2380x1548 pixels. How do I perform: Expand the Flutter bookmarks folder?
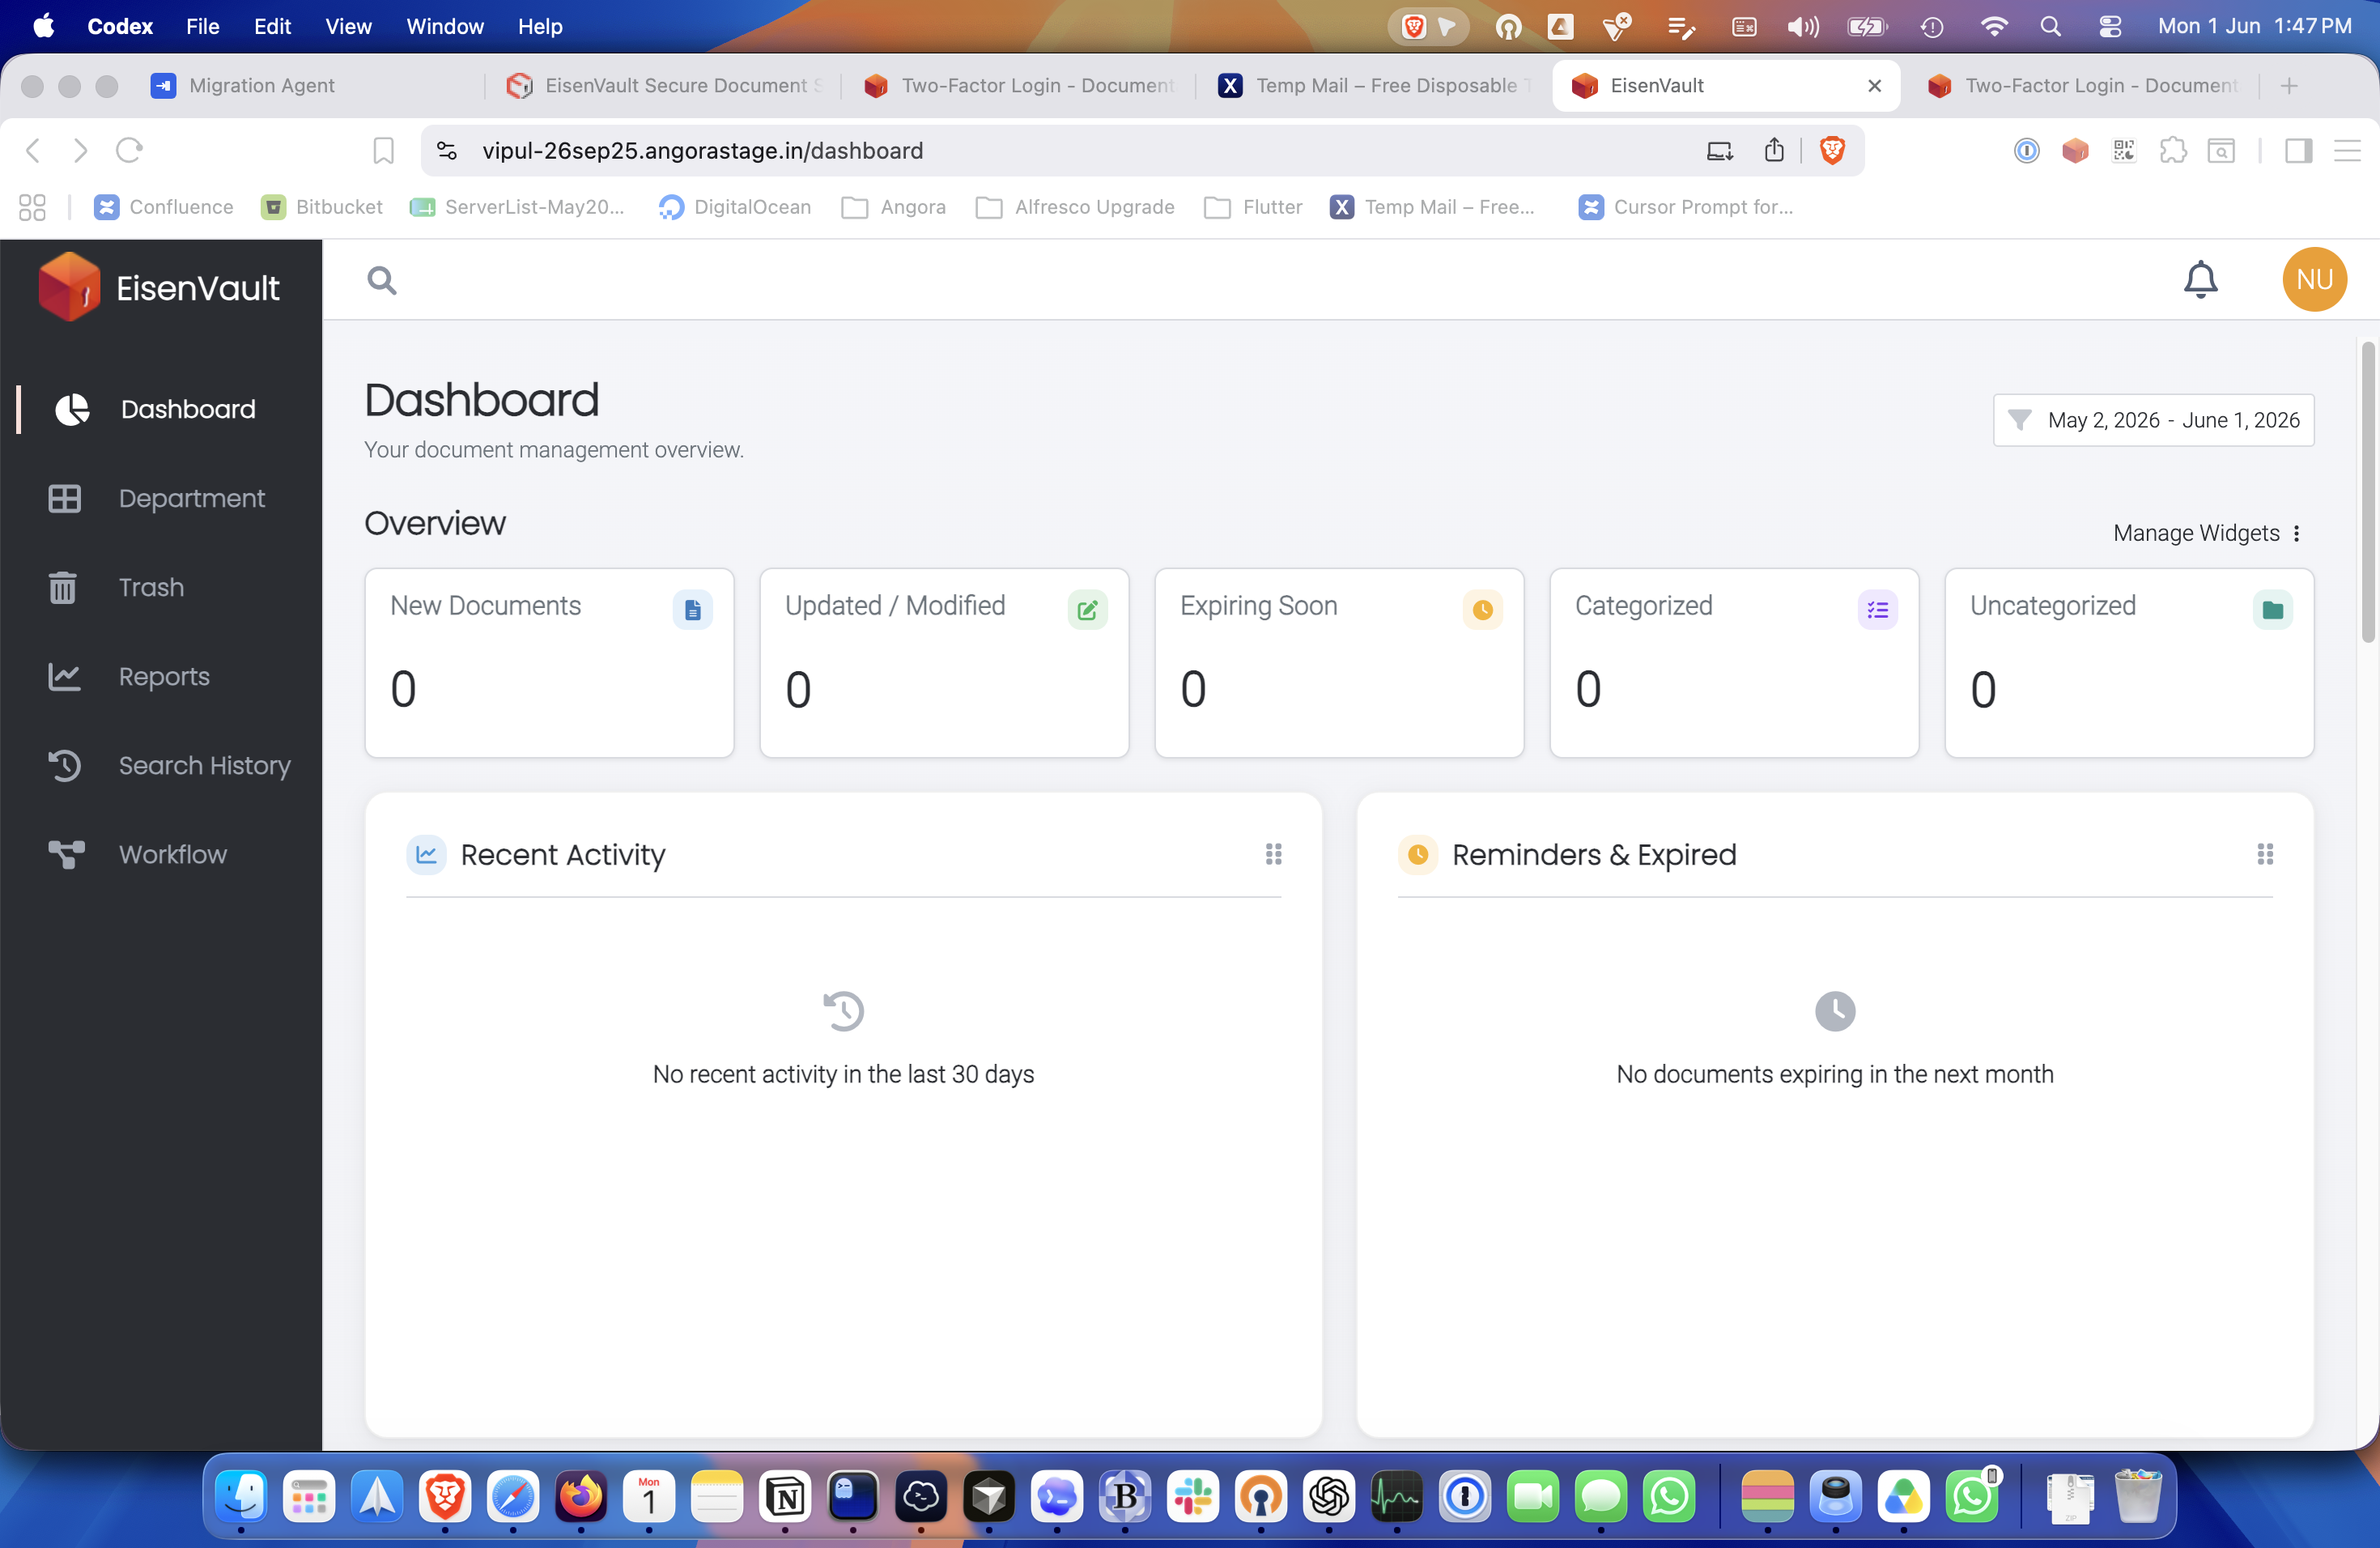click(1253, 207)
